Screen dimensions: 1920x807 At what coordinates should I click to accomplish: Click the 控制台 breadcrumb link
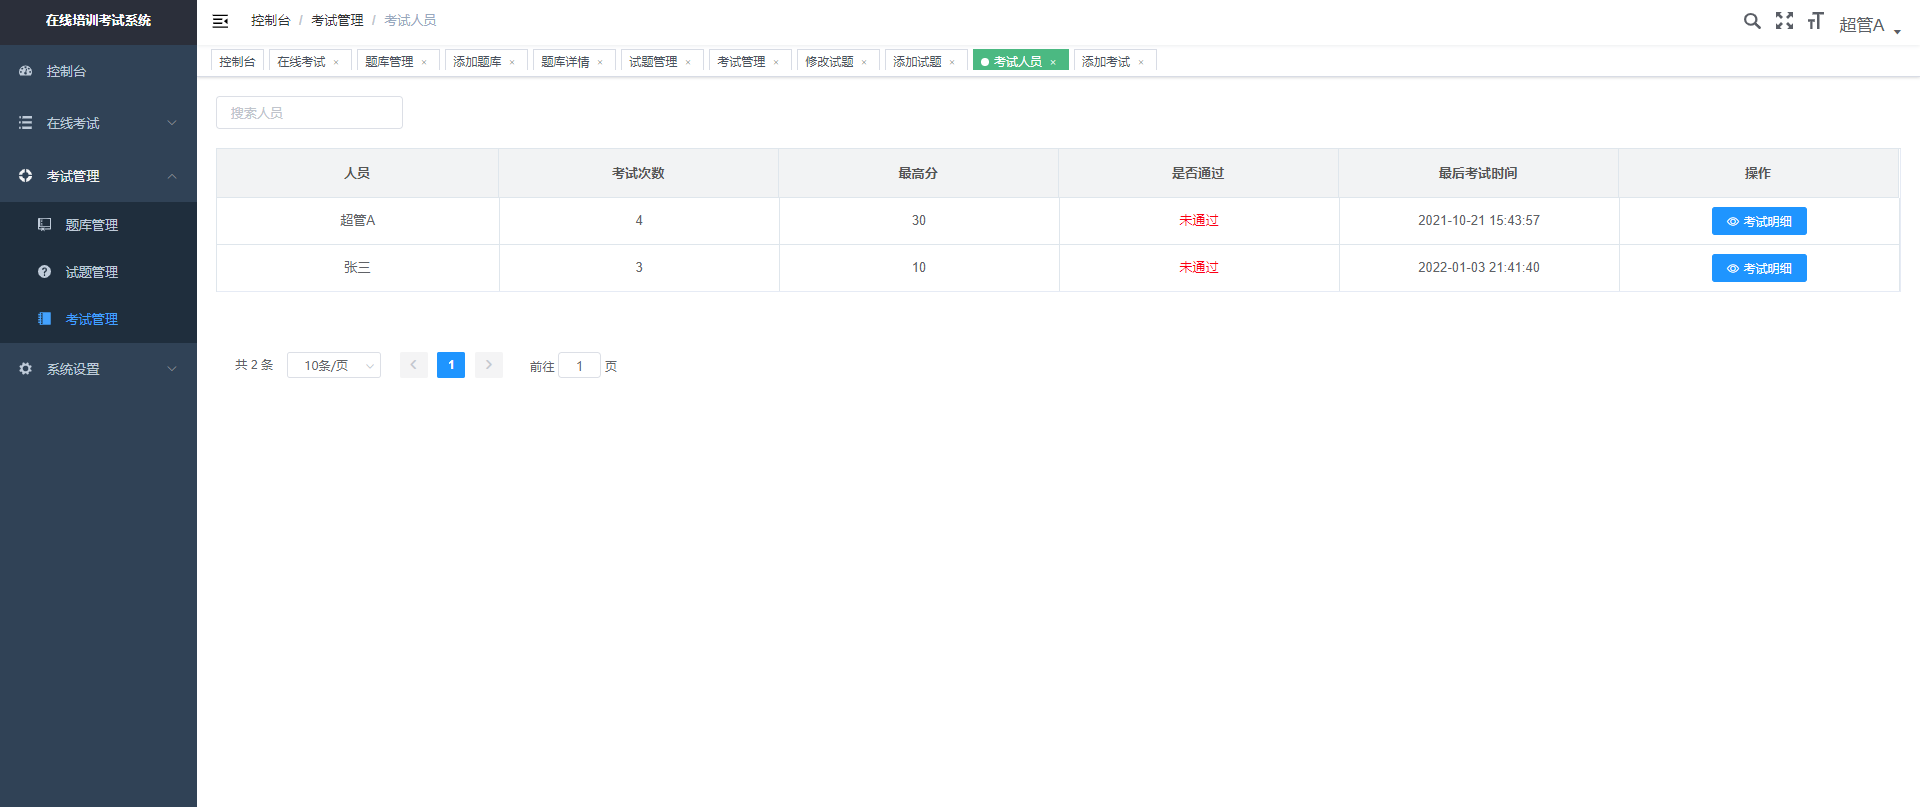tap(271, 20)
